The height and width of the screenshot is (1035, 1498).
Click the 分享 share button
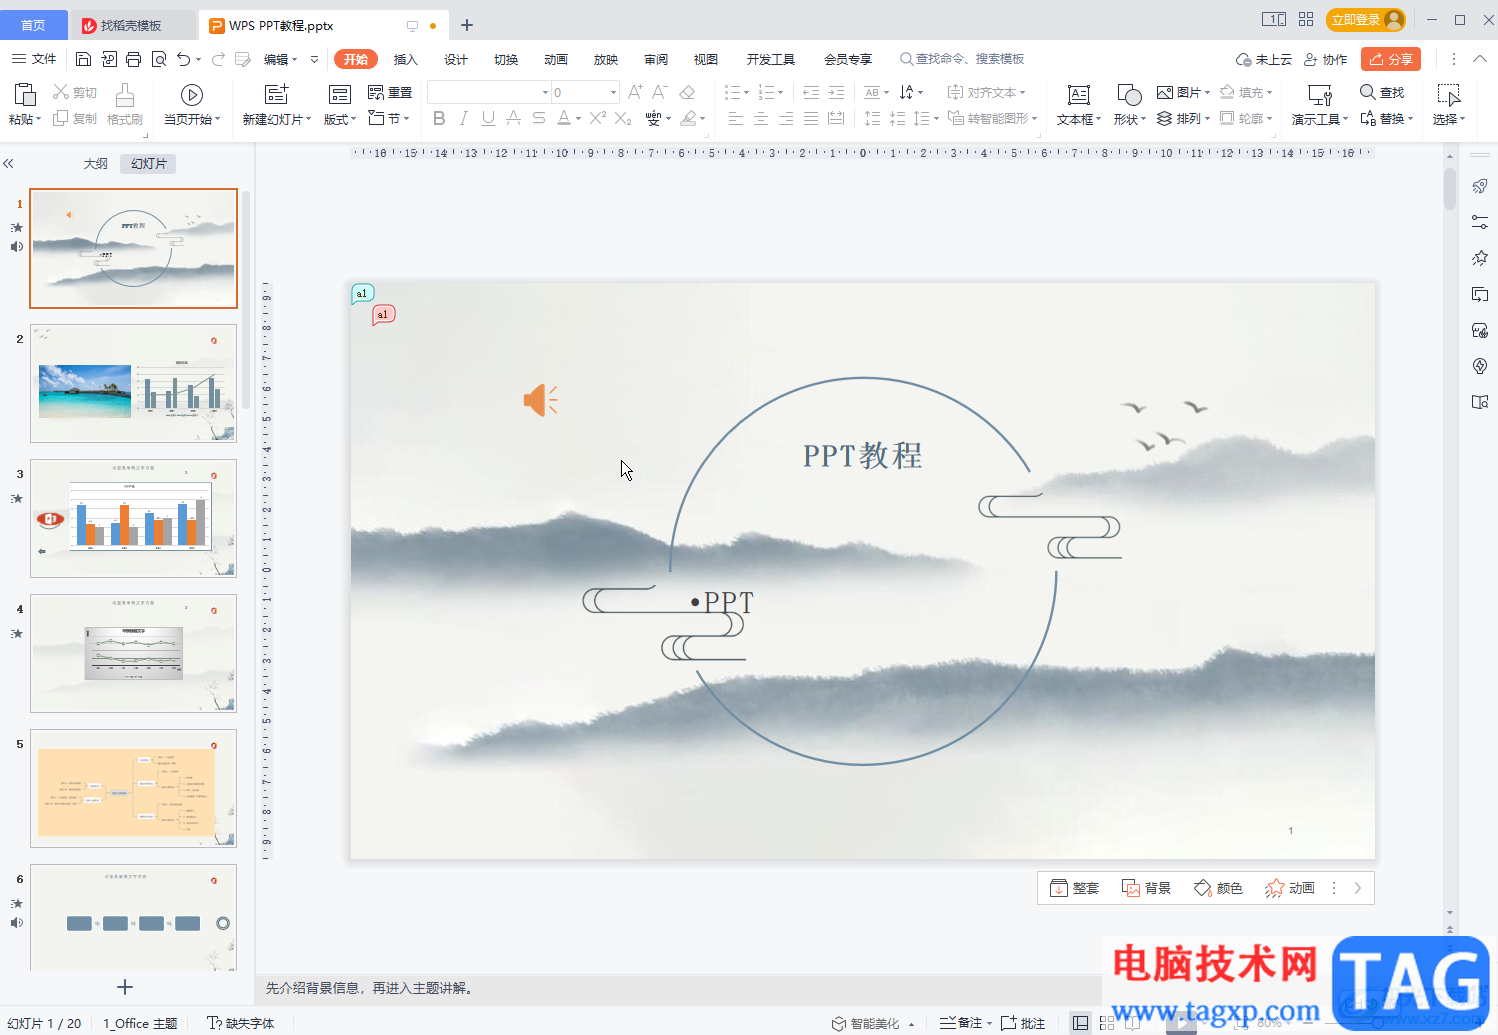click(1391, 59)
